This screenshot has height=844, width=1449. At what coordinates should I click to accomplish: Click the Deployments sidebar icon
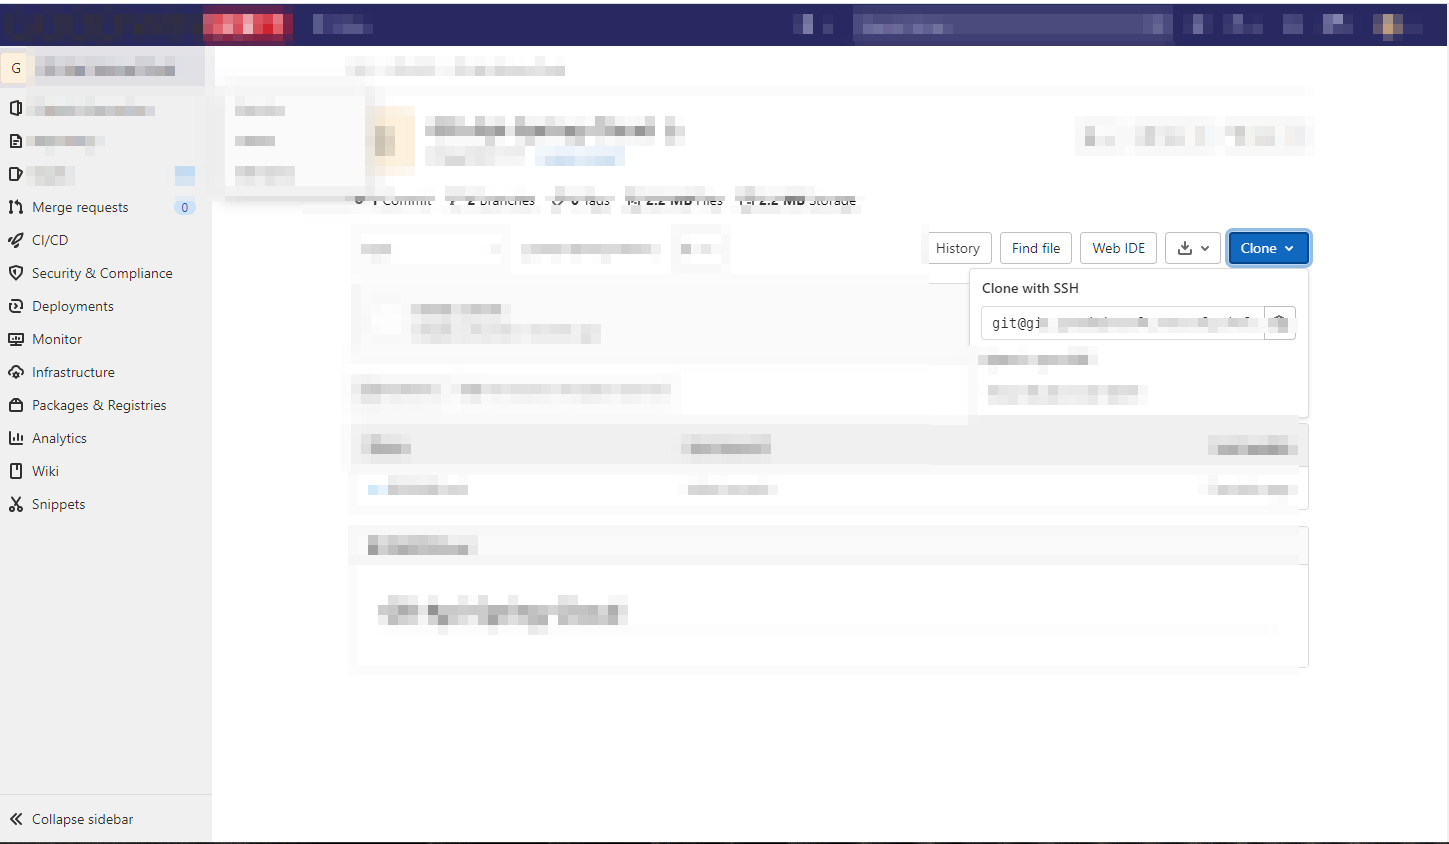click(16, 305)
